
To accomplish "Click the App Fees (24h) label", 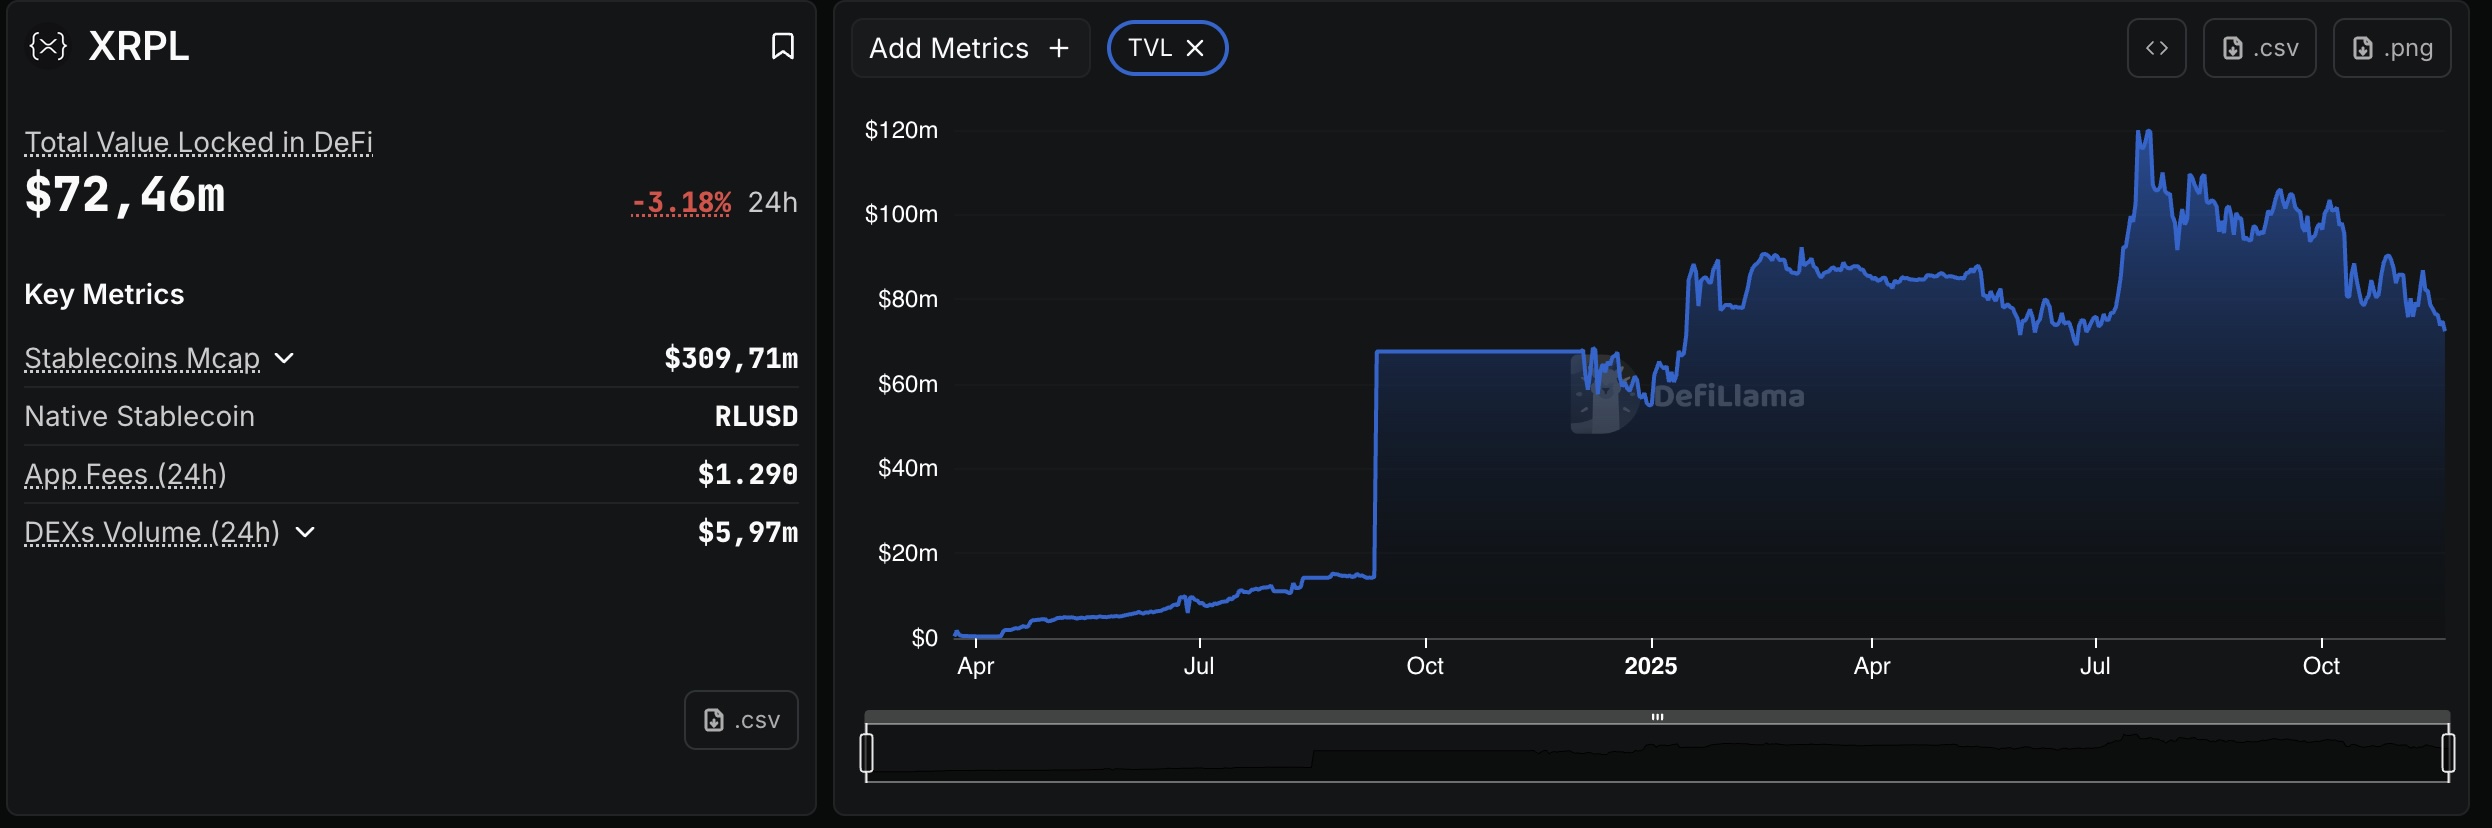I will (x=125, y=474).
